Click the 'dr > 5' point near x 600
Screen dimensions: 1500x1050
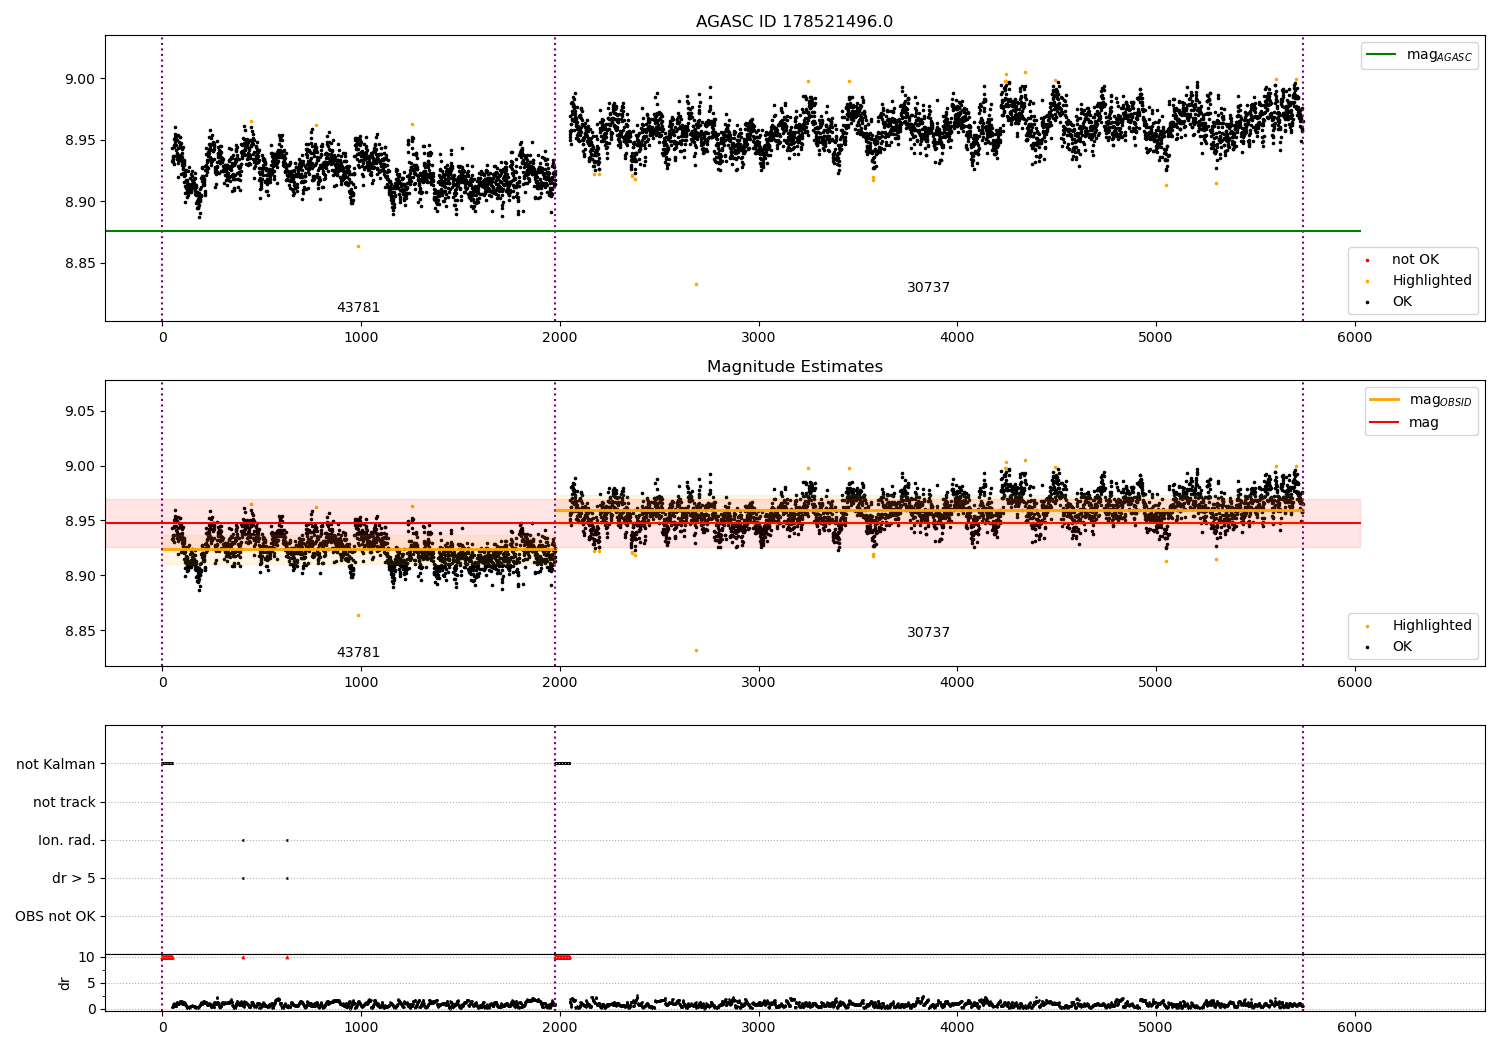(x=287, y=878)
